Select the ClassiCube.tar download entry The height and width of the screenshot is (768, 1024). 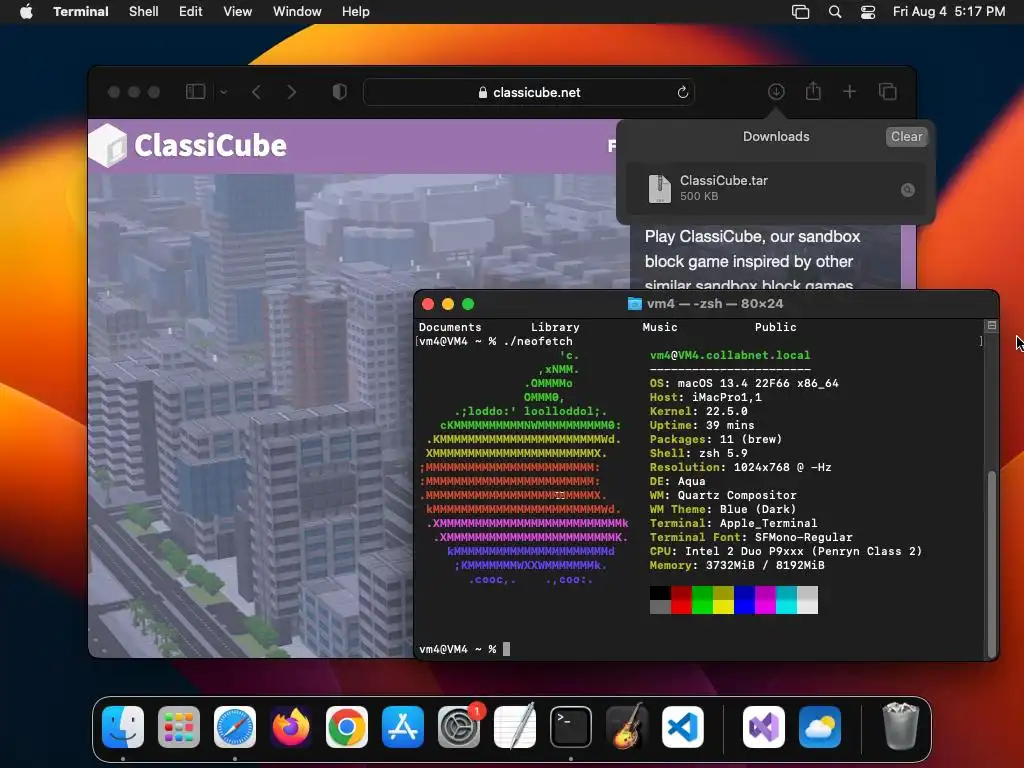click(x=775, y=188)
